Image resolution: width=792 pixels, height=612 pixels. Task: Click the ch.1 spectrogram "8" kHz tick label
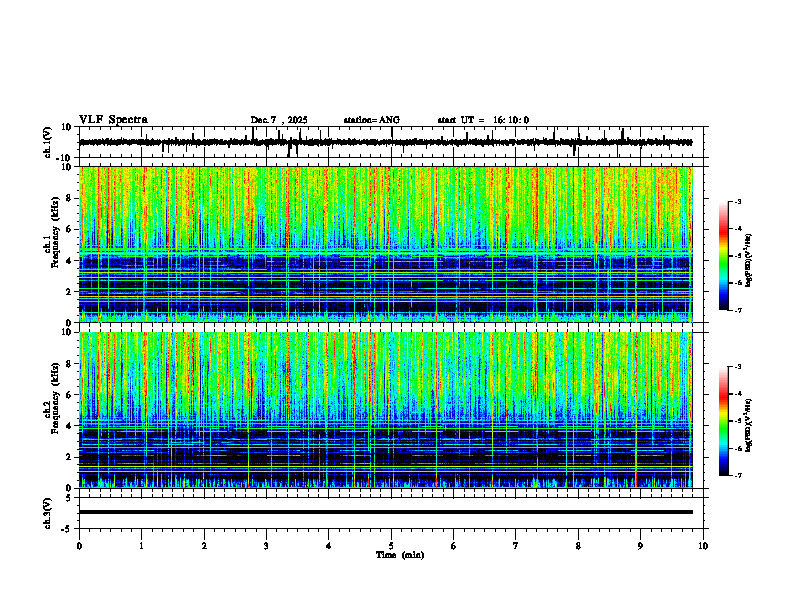(x=69, y=198)
